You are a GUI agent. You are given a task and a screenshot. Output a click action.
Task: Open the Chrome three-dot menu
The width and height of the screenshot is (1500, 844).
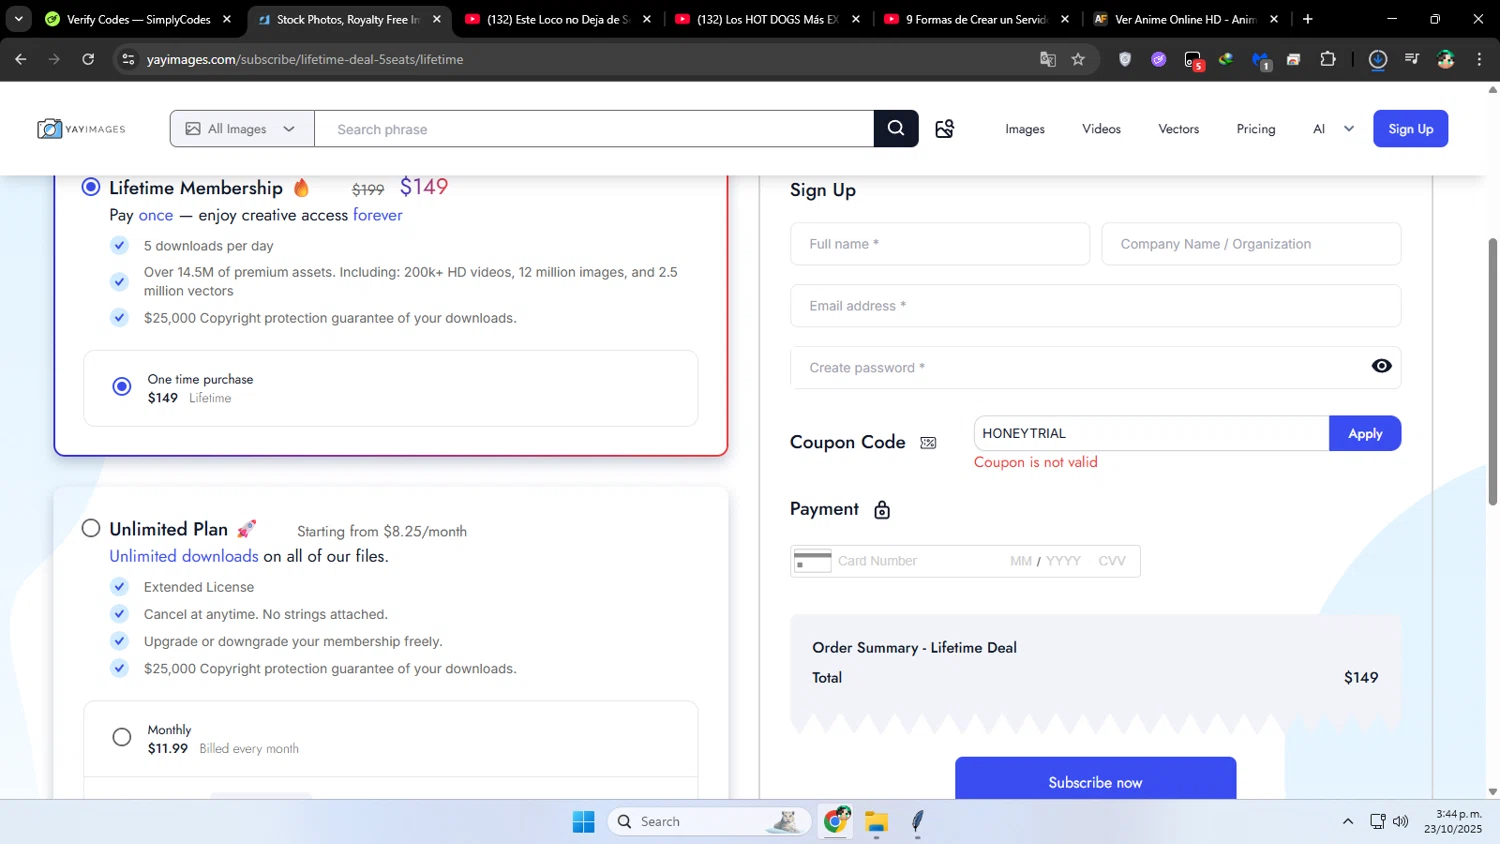1479,59
